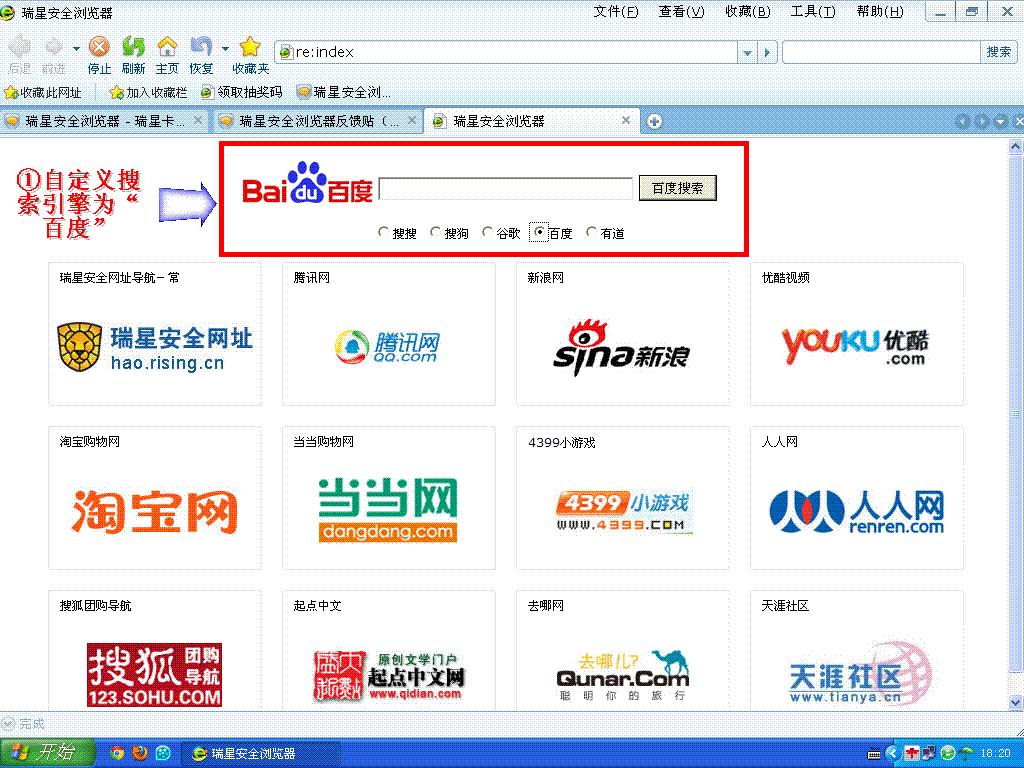Close the 瑞星安全浏览器反馈贴 tab
This screenshot has height=768, width=1024.
point(411,120)
